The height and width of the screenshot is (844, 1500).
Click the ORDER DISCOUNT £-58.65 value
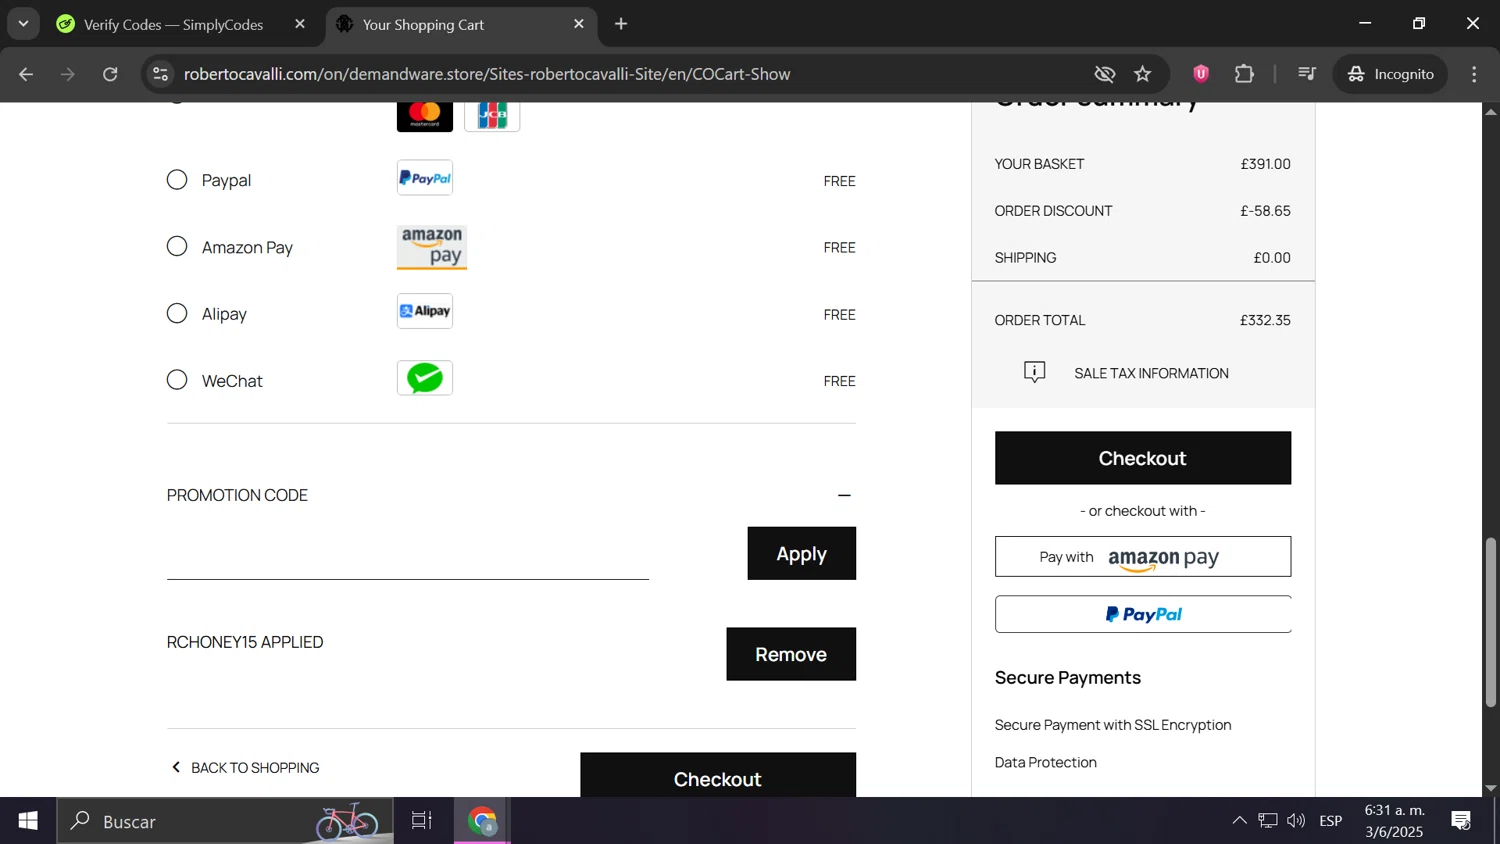pyautogui.click(x=1265, y=211)
